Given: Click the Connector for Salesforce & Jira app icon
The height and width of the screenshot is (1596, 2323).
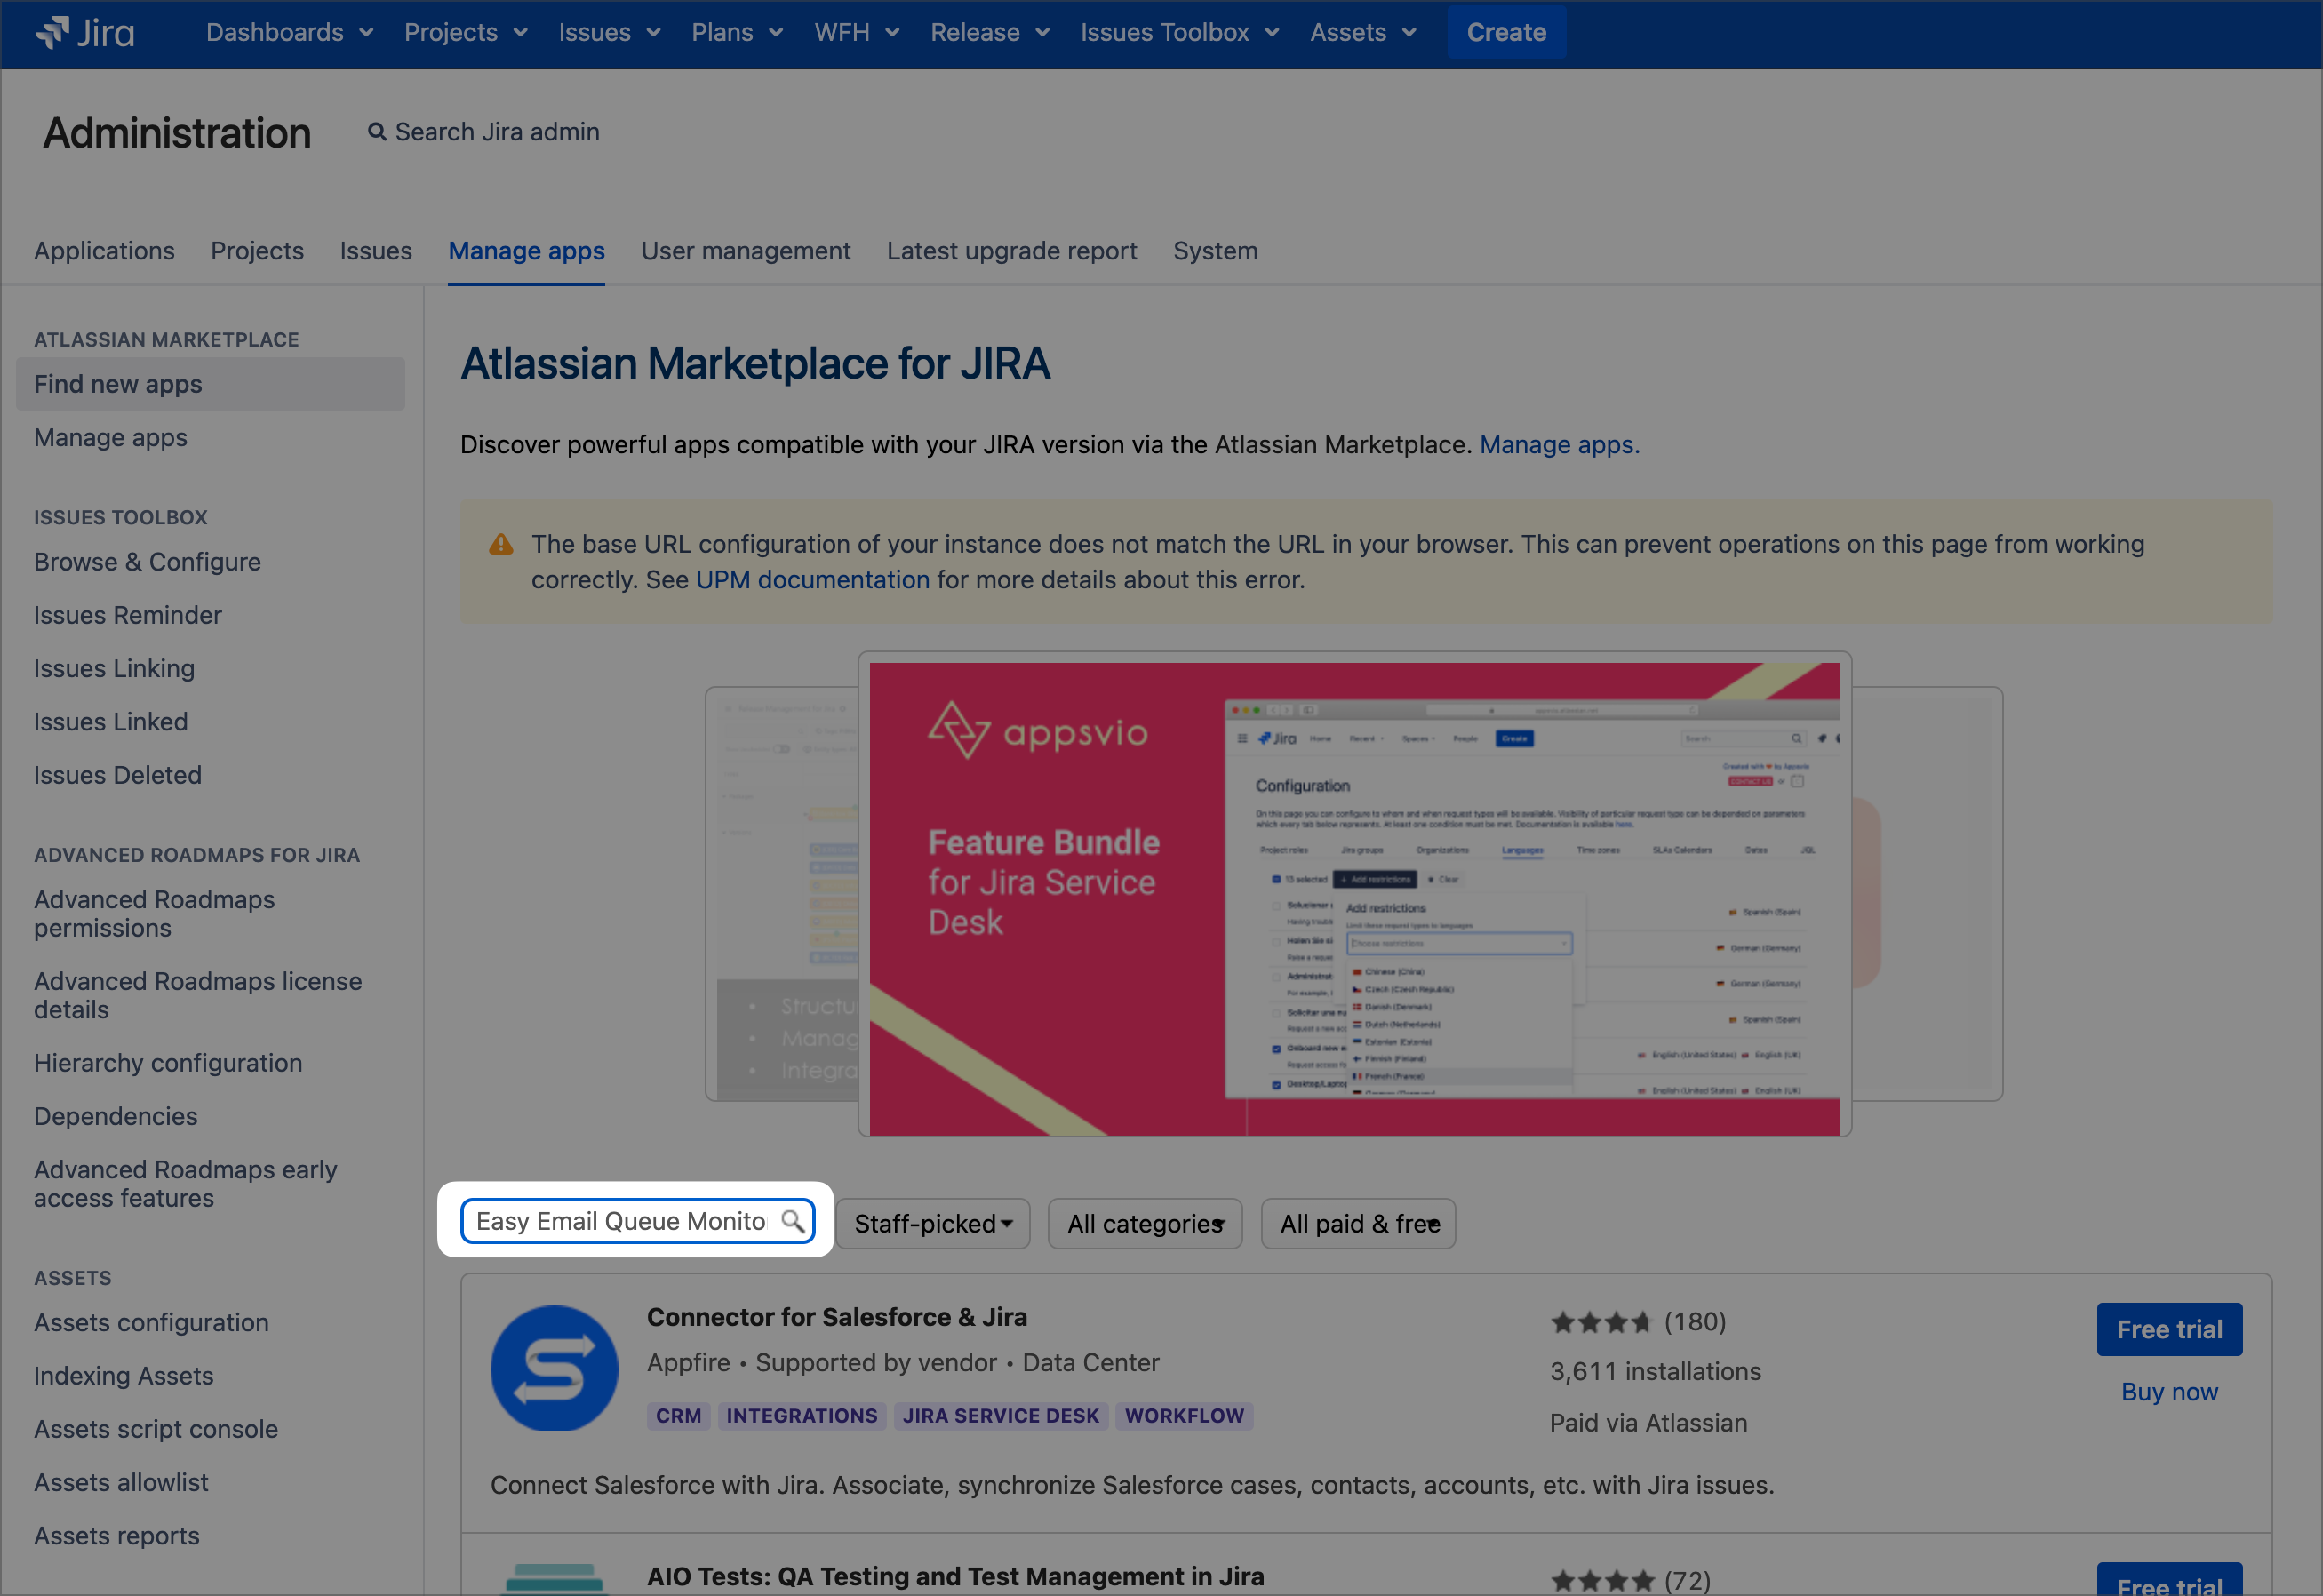Looking at the screenshot, I should click(x=554, y=1367).
